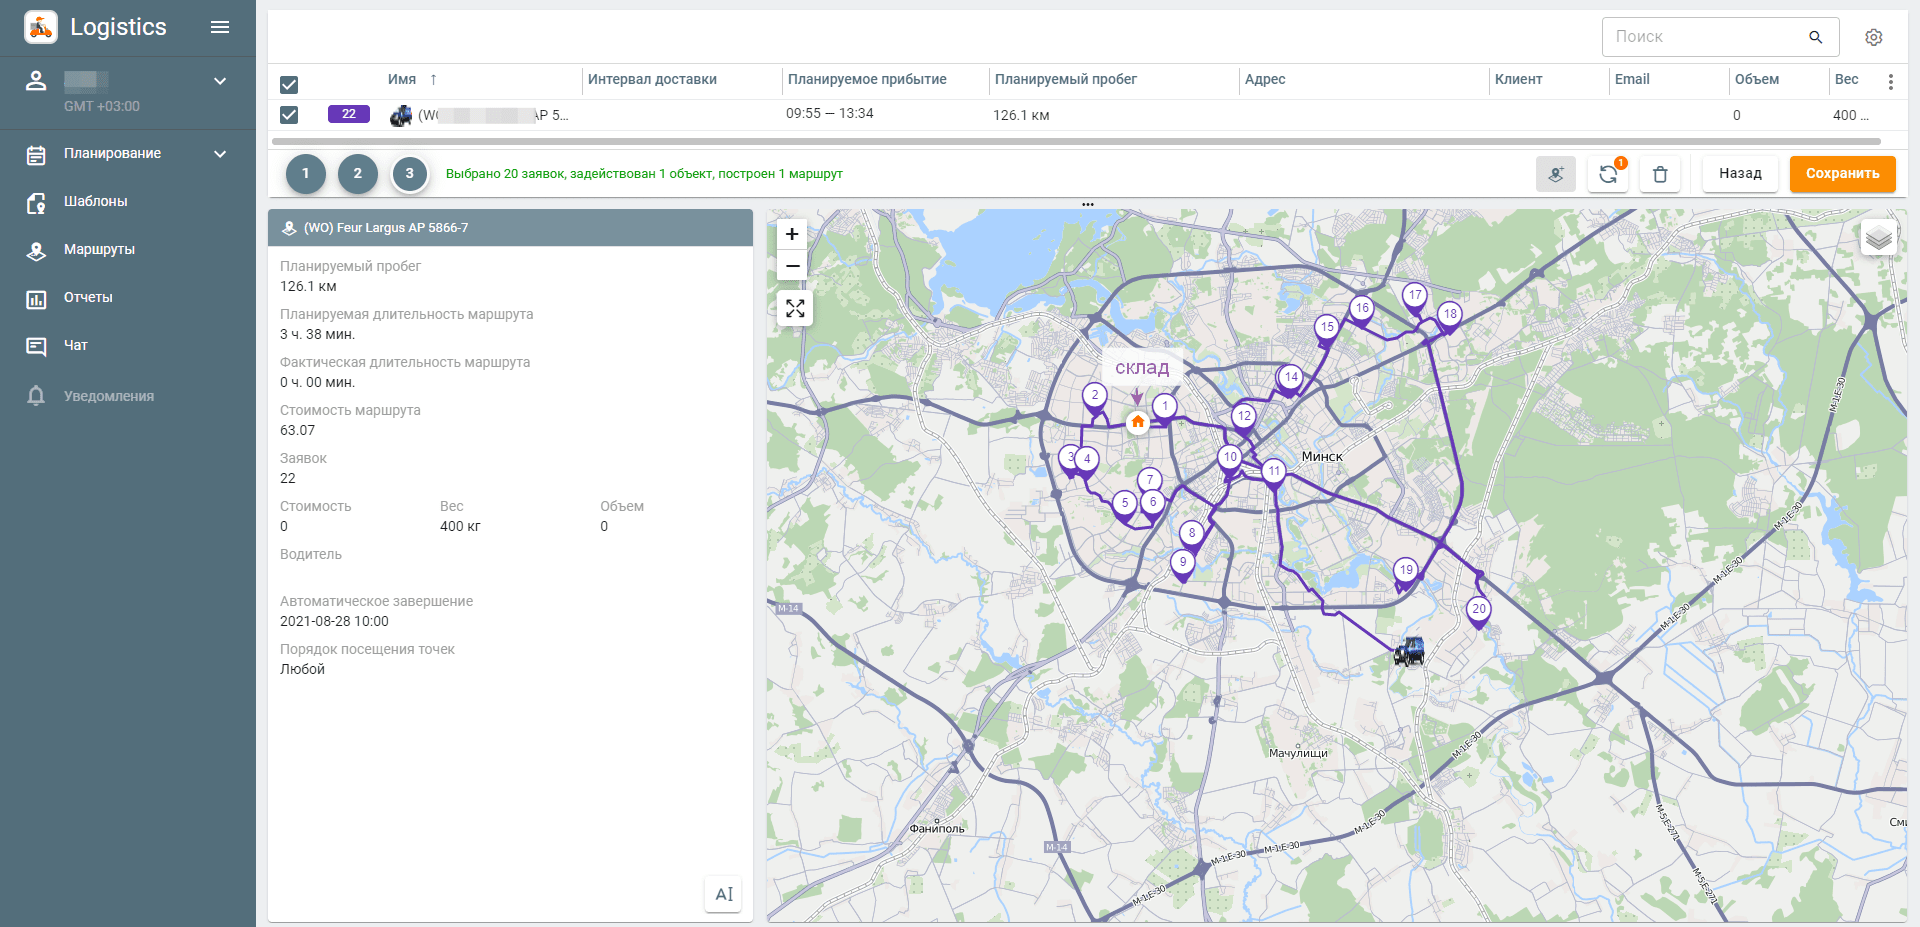This screenshot has width=1920, height=927.
Task: Delete route using trash icon
Action: click(1660, 174)
